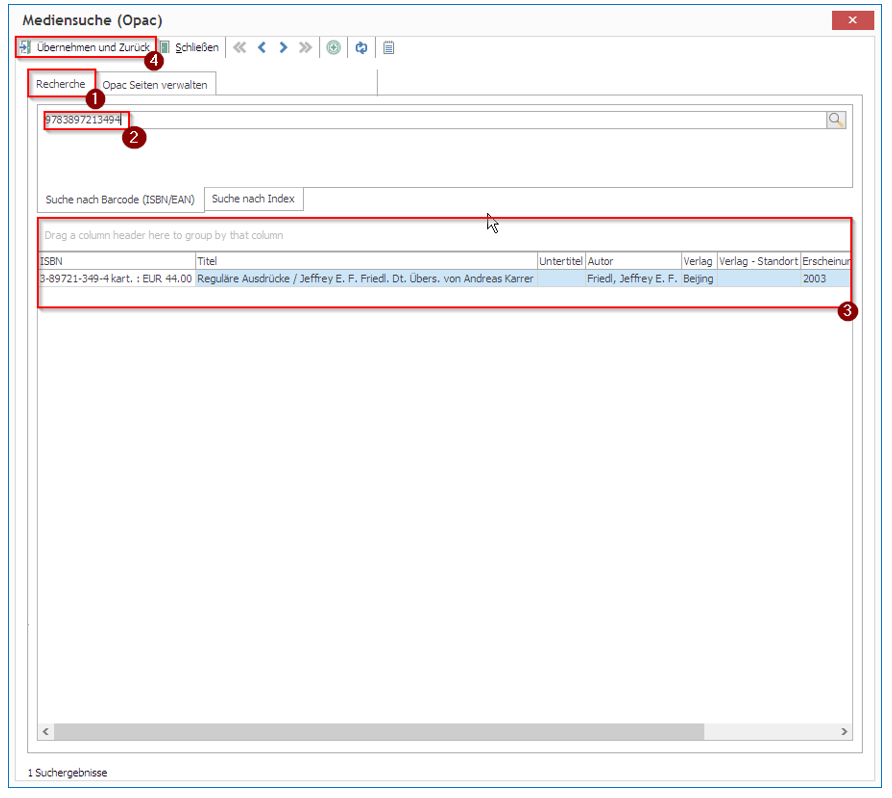The width and height of the screenshot is (892, 798).
Task: Click the blue refresh arrows icon
Action: pos(361,48)
